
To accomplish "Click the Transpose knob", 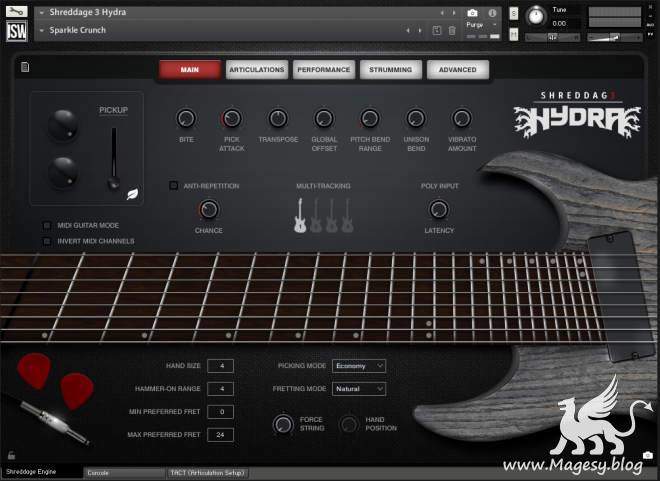I will [278, 119].
